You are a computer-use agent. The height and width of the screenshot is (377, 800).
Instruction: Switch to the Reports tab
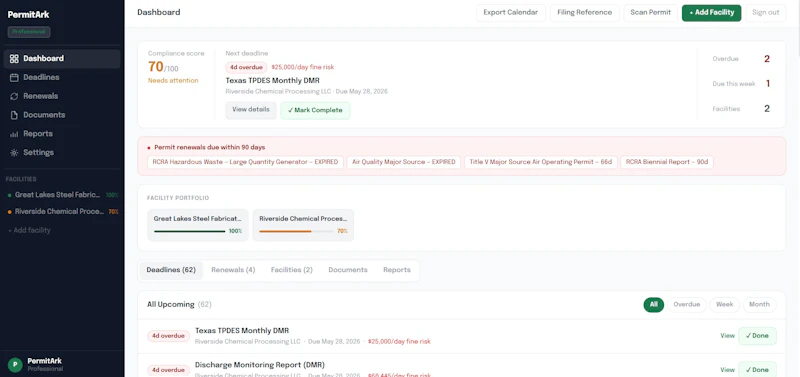coord(397,270)
